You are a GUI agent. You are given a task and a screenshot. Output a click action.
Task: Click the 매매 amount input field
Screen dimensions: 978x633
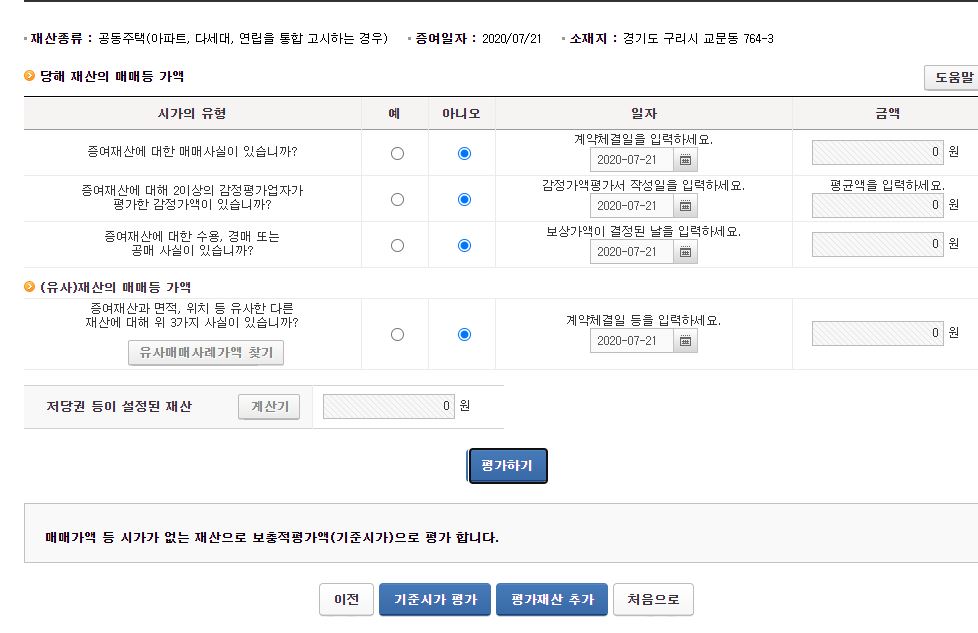(877, 153)
